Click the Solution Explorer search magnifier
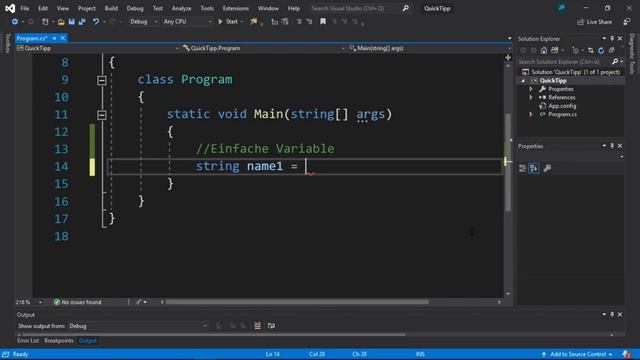640x360 pixels. pyautogui.click(x=615, y=62)
